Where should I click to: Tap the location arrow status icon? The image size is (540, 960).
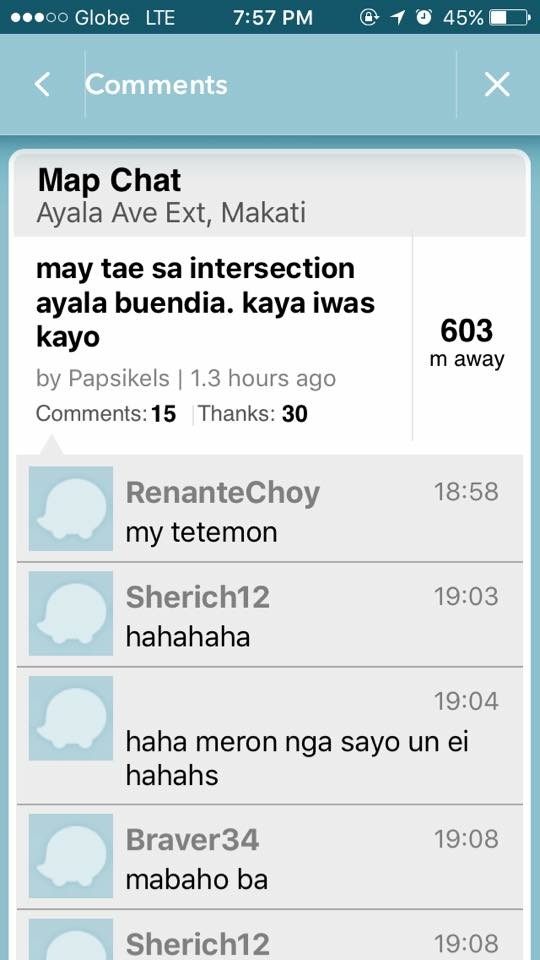pyautogui.click(x=398, y=17)
